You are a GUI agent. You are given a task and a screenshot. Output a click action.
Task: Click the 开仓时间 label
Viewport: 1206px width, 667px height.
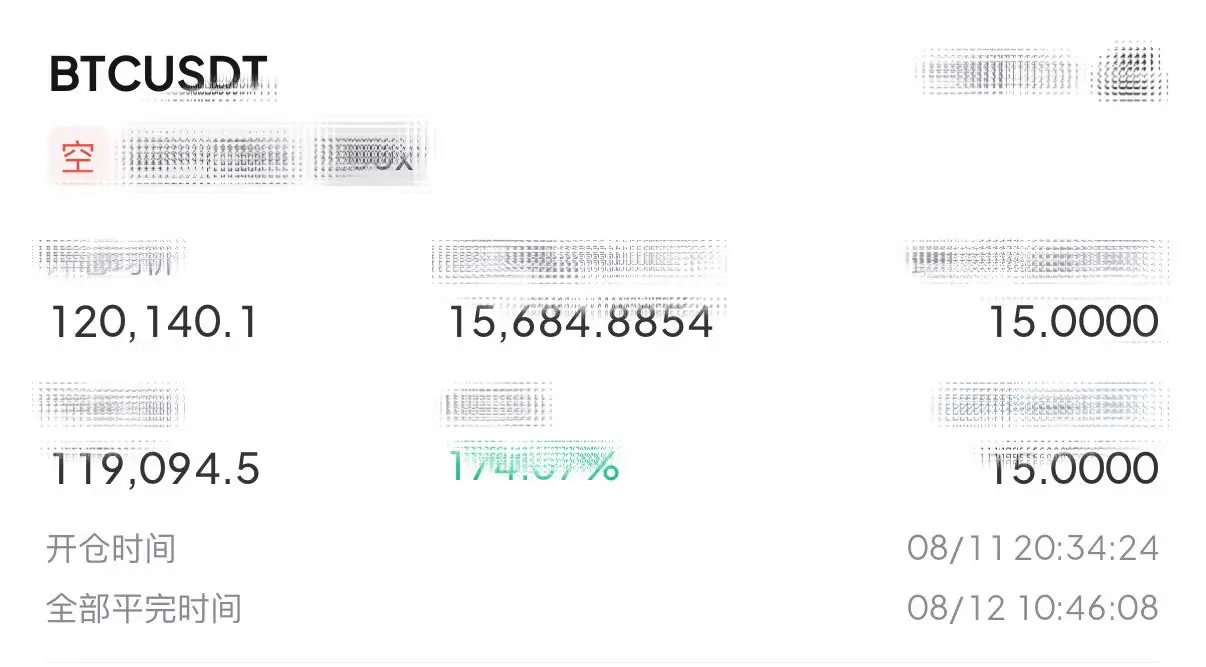(x=111, y=549)
